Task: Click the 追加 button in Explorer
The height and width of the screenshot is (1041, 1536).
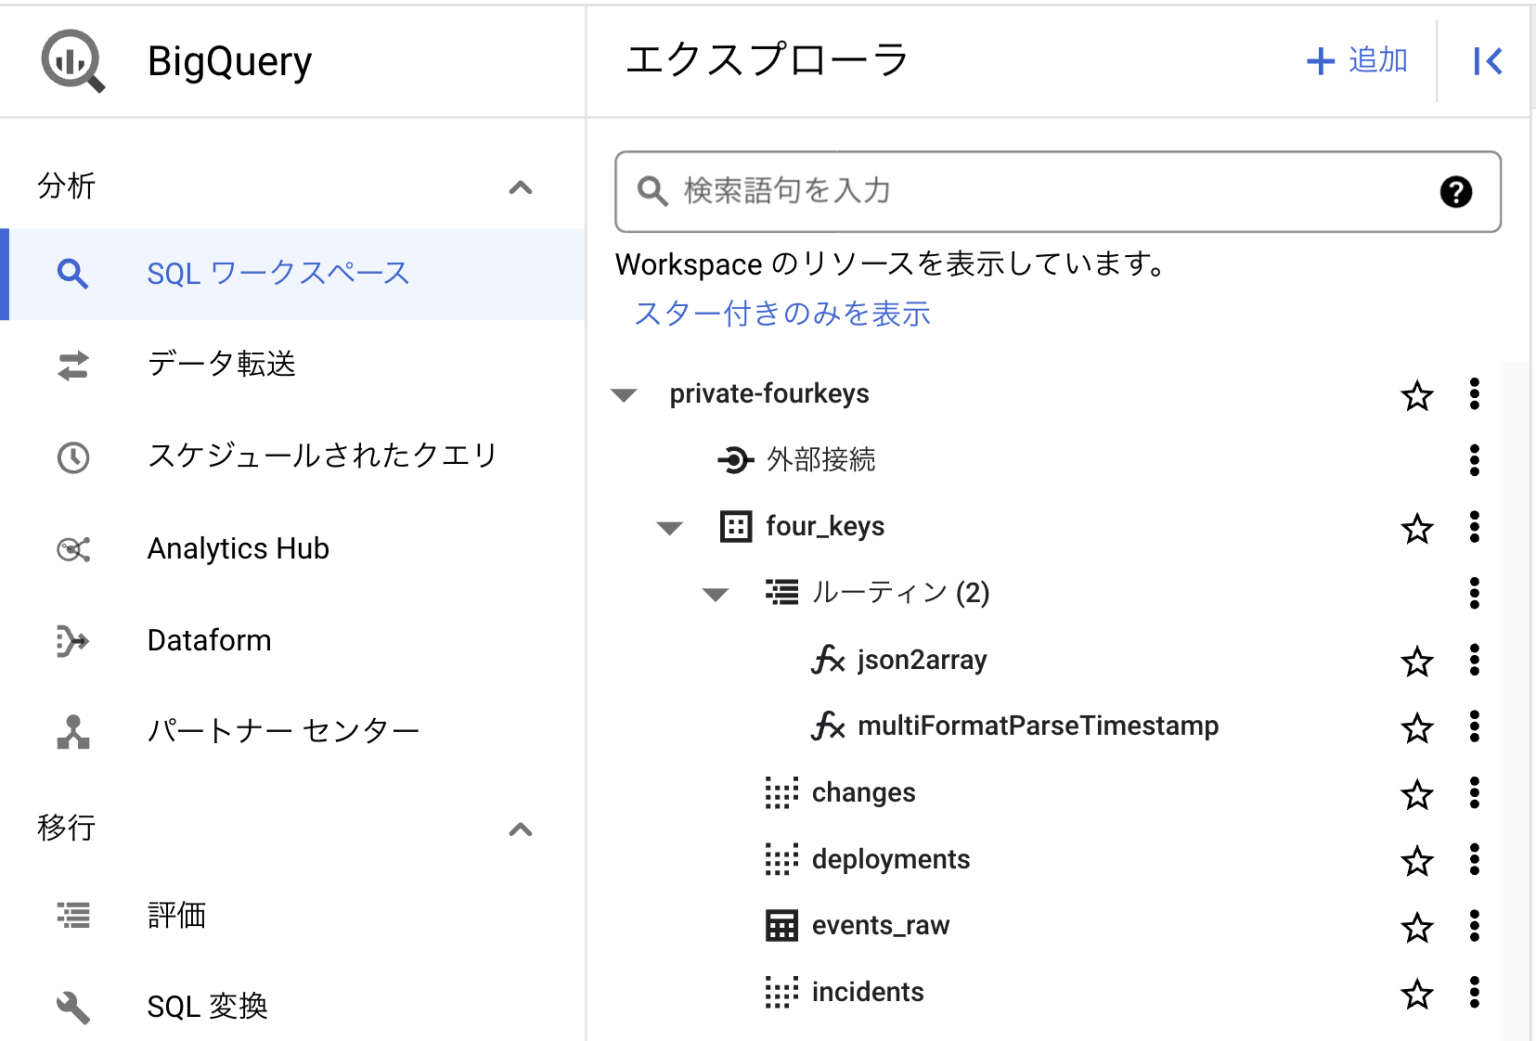Action: click(1356, 61)
